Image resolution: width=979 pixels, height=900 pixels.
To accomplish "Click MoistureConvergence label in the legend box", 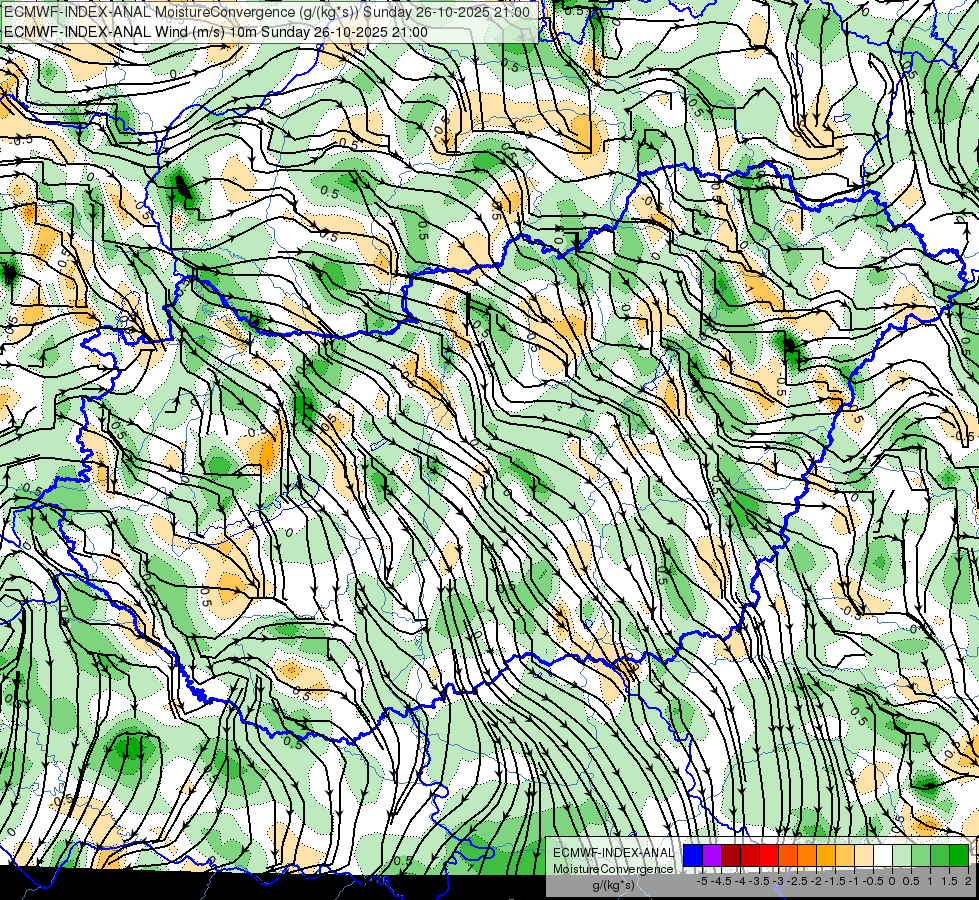I will pos(613,869).
